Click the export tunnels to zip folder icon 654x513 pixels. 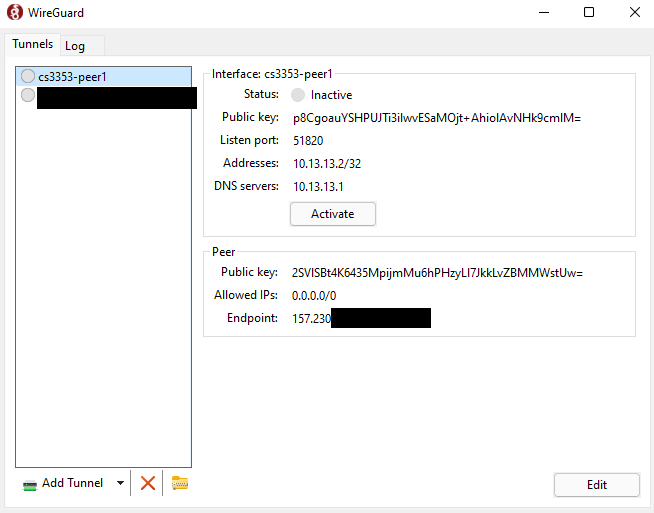[180, 483]
